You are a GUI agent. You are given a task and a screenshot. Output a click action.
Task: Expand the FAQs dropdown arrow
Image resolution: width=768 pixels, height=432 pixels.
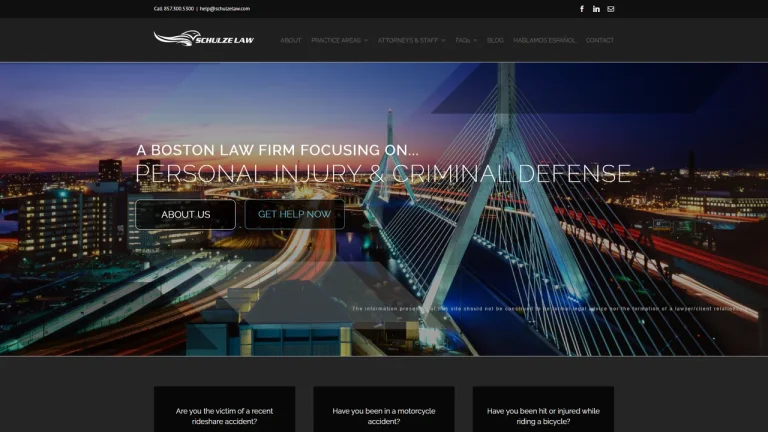click(x=475, y=41)
